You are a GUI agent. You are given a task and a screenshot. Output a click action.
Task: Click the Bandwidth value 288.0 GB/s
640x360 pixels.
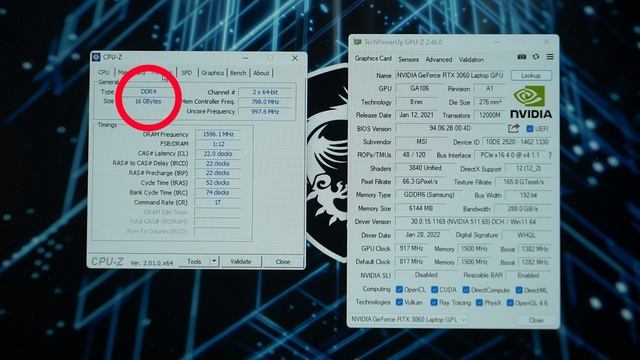(x=523, y=209)
